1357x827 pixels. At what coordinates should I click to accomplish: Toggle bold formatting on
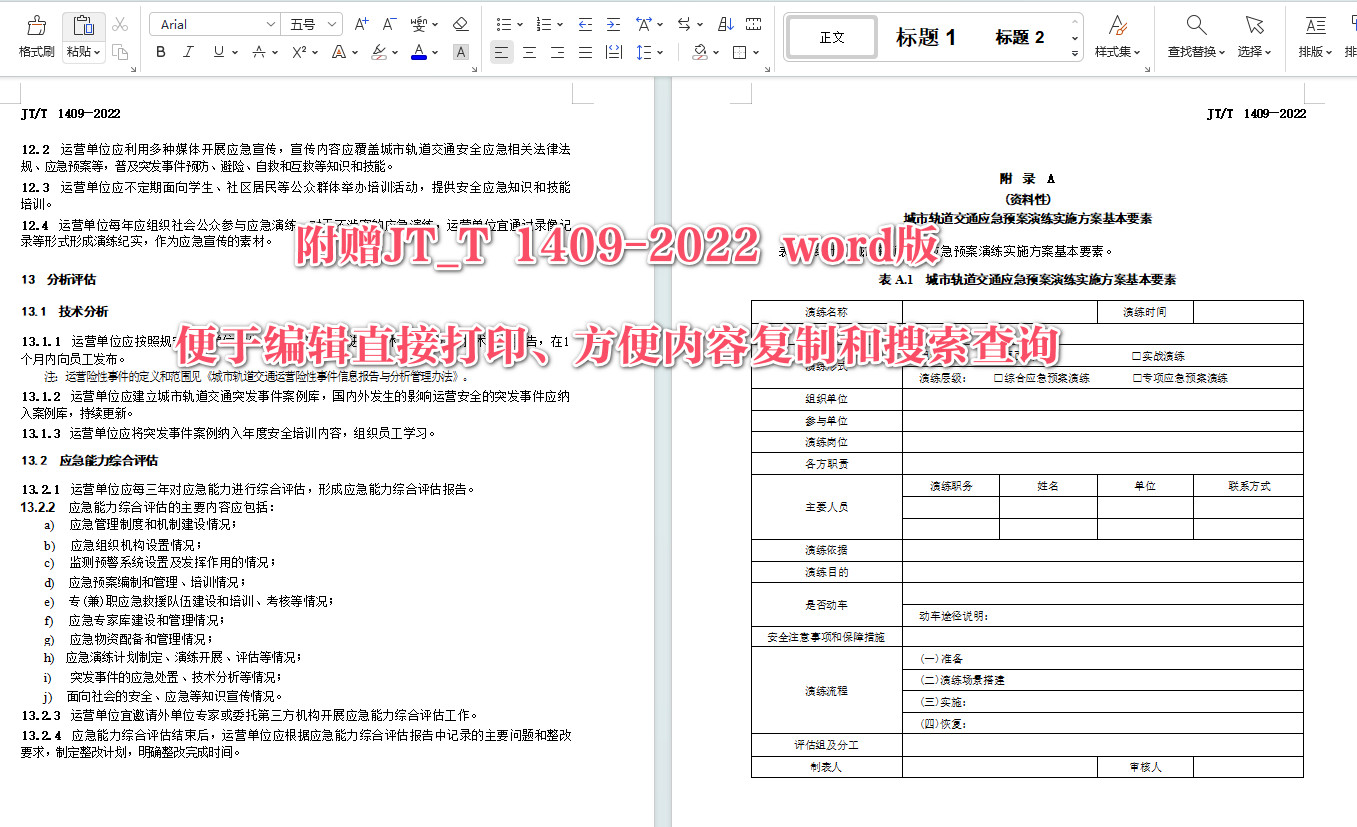coord(160,51)
